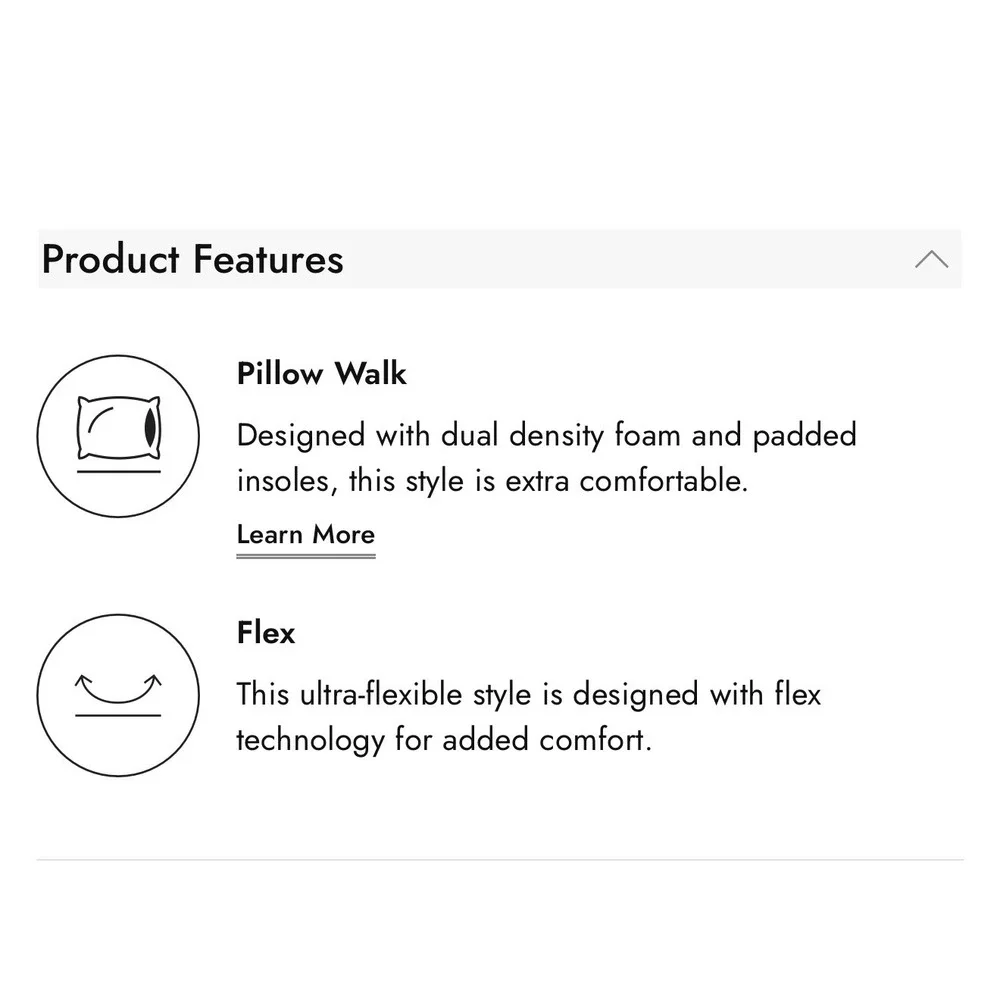
Task: Click the divider line below the features
Action: pos(500,860)
